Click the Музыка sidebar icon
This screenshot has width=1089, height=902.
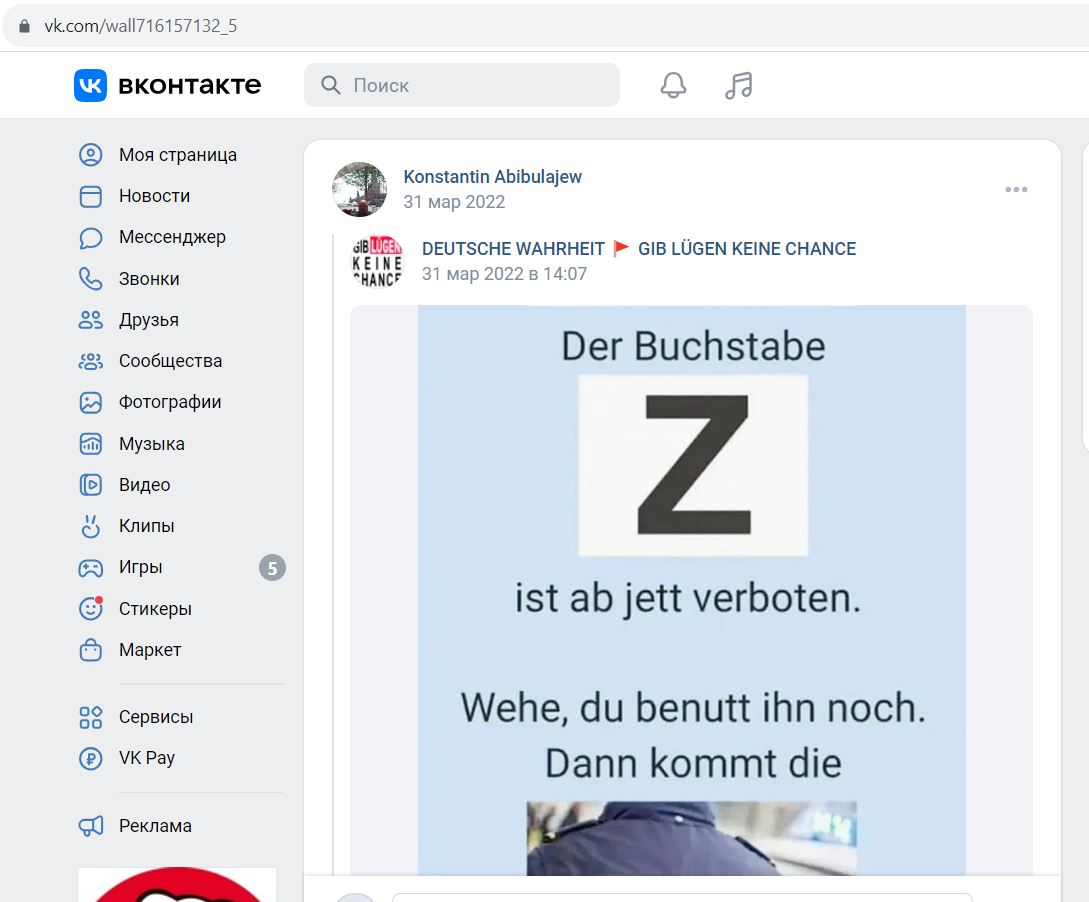[90, 444]
